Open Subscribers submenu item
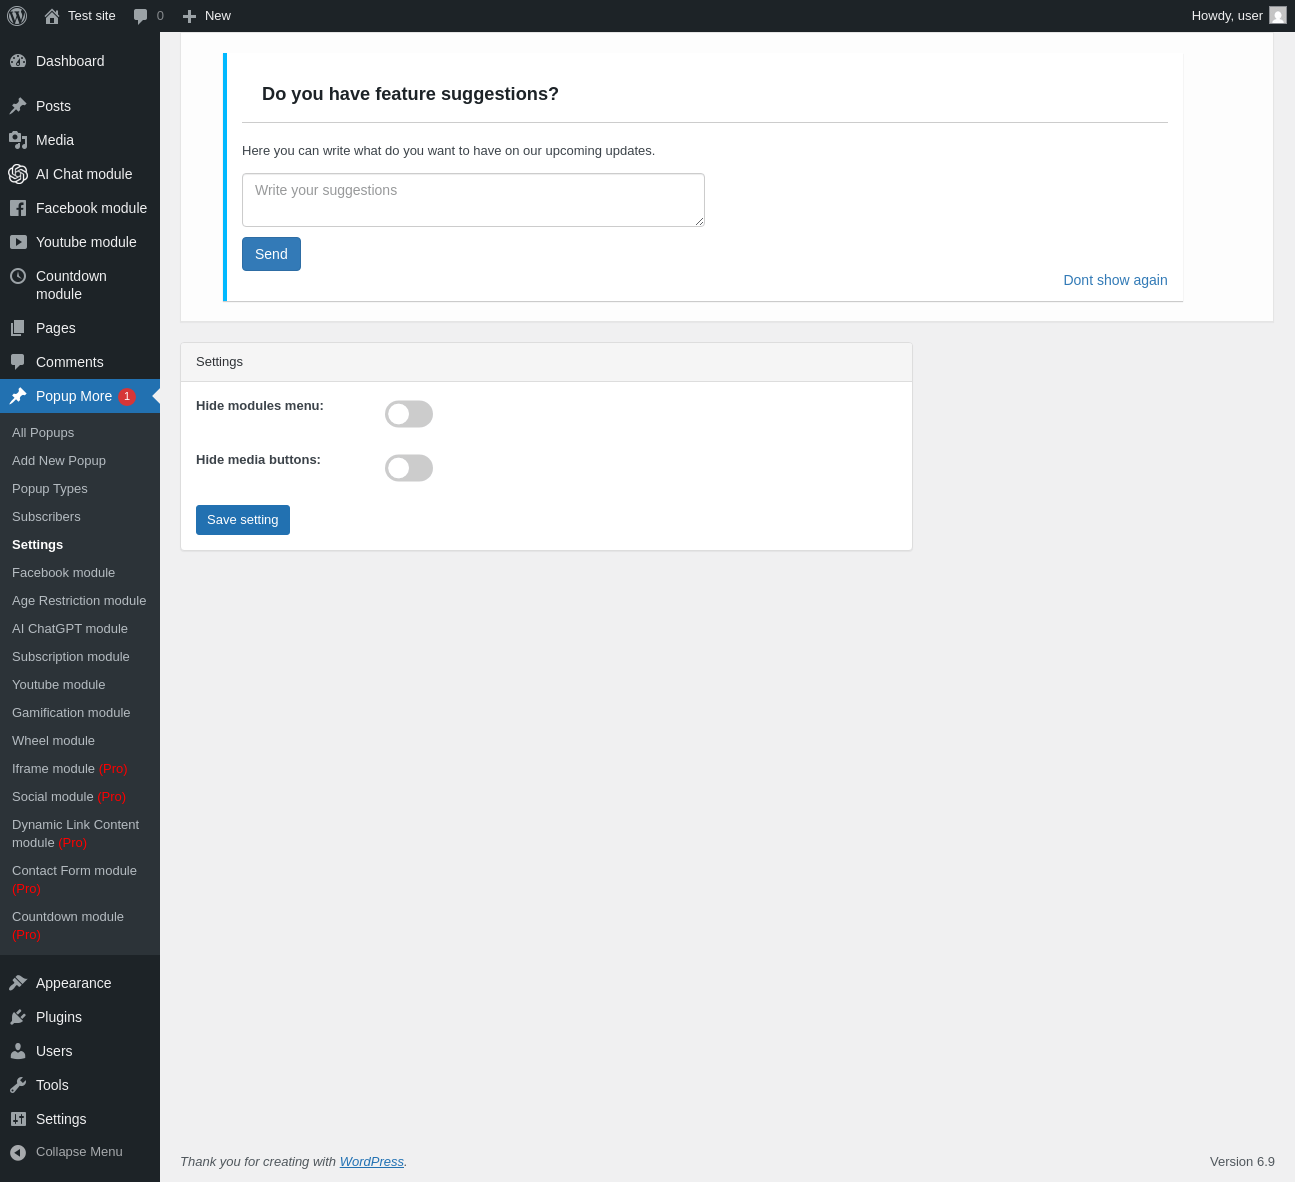Image resolution: width=1295 pixels, height=1182 pixels. [x=46, y=517]
